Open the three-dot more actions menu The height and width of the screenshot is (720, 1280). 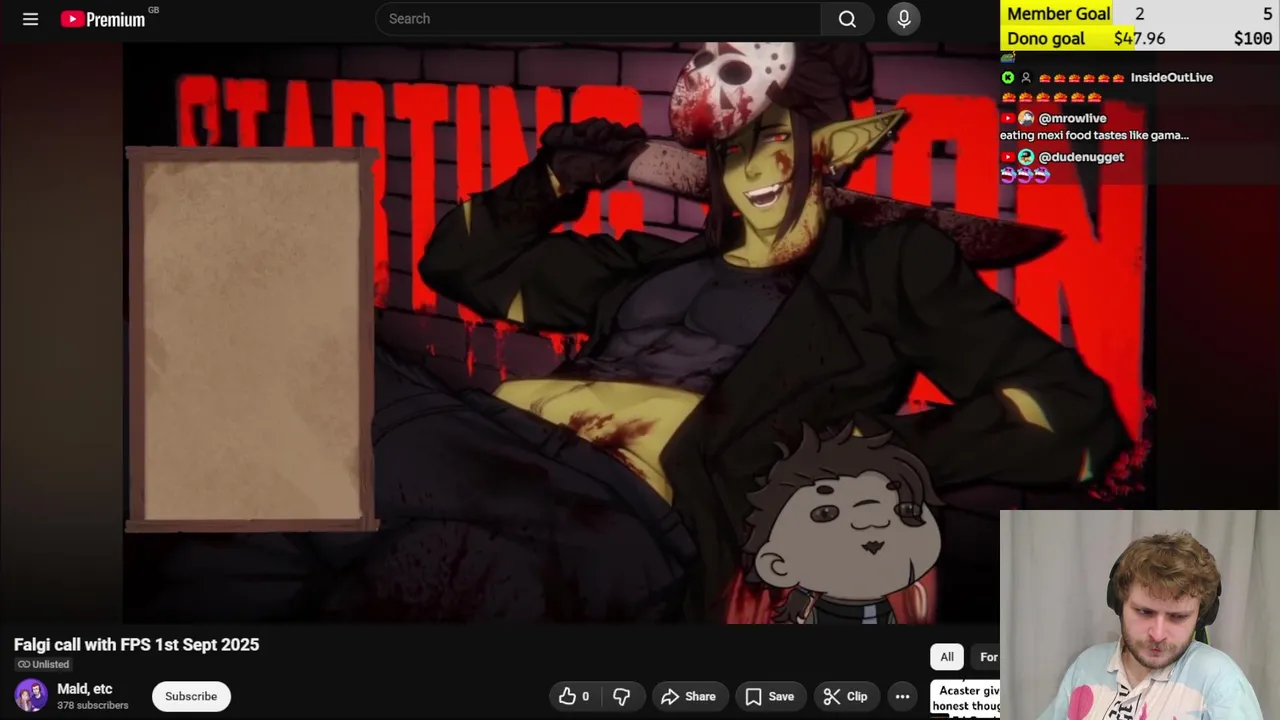pyautogui.click(x=902, y=696)
